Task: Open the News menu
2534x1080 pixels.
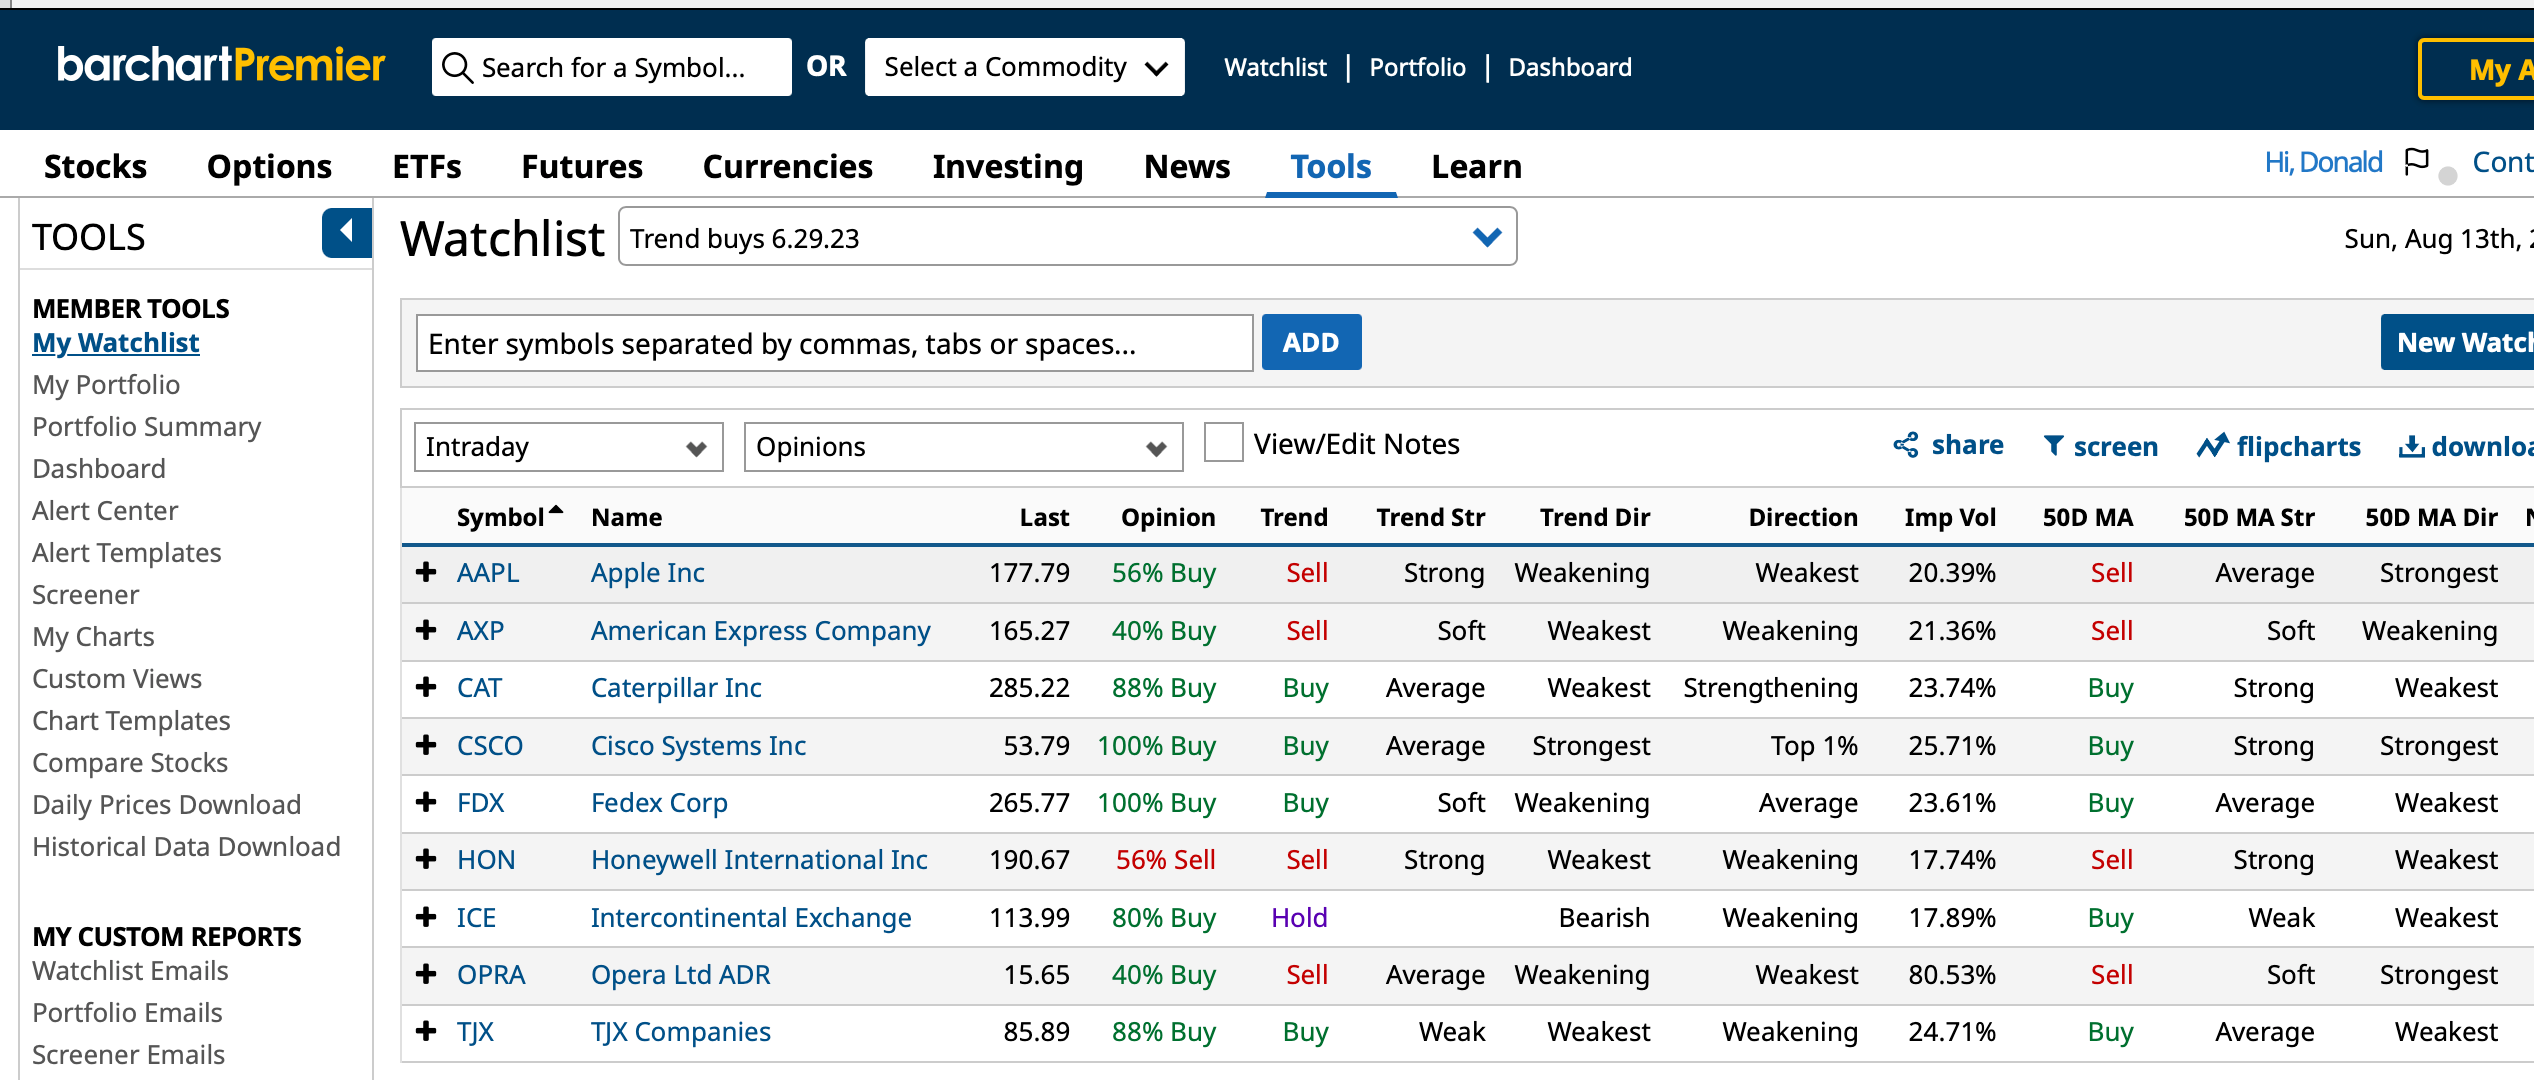Action: pyautogui.click(x=1187, y=166)
